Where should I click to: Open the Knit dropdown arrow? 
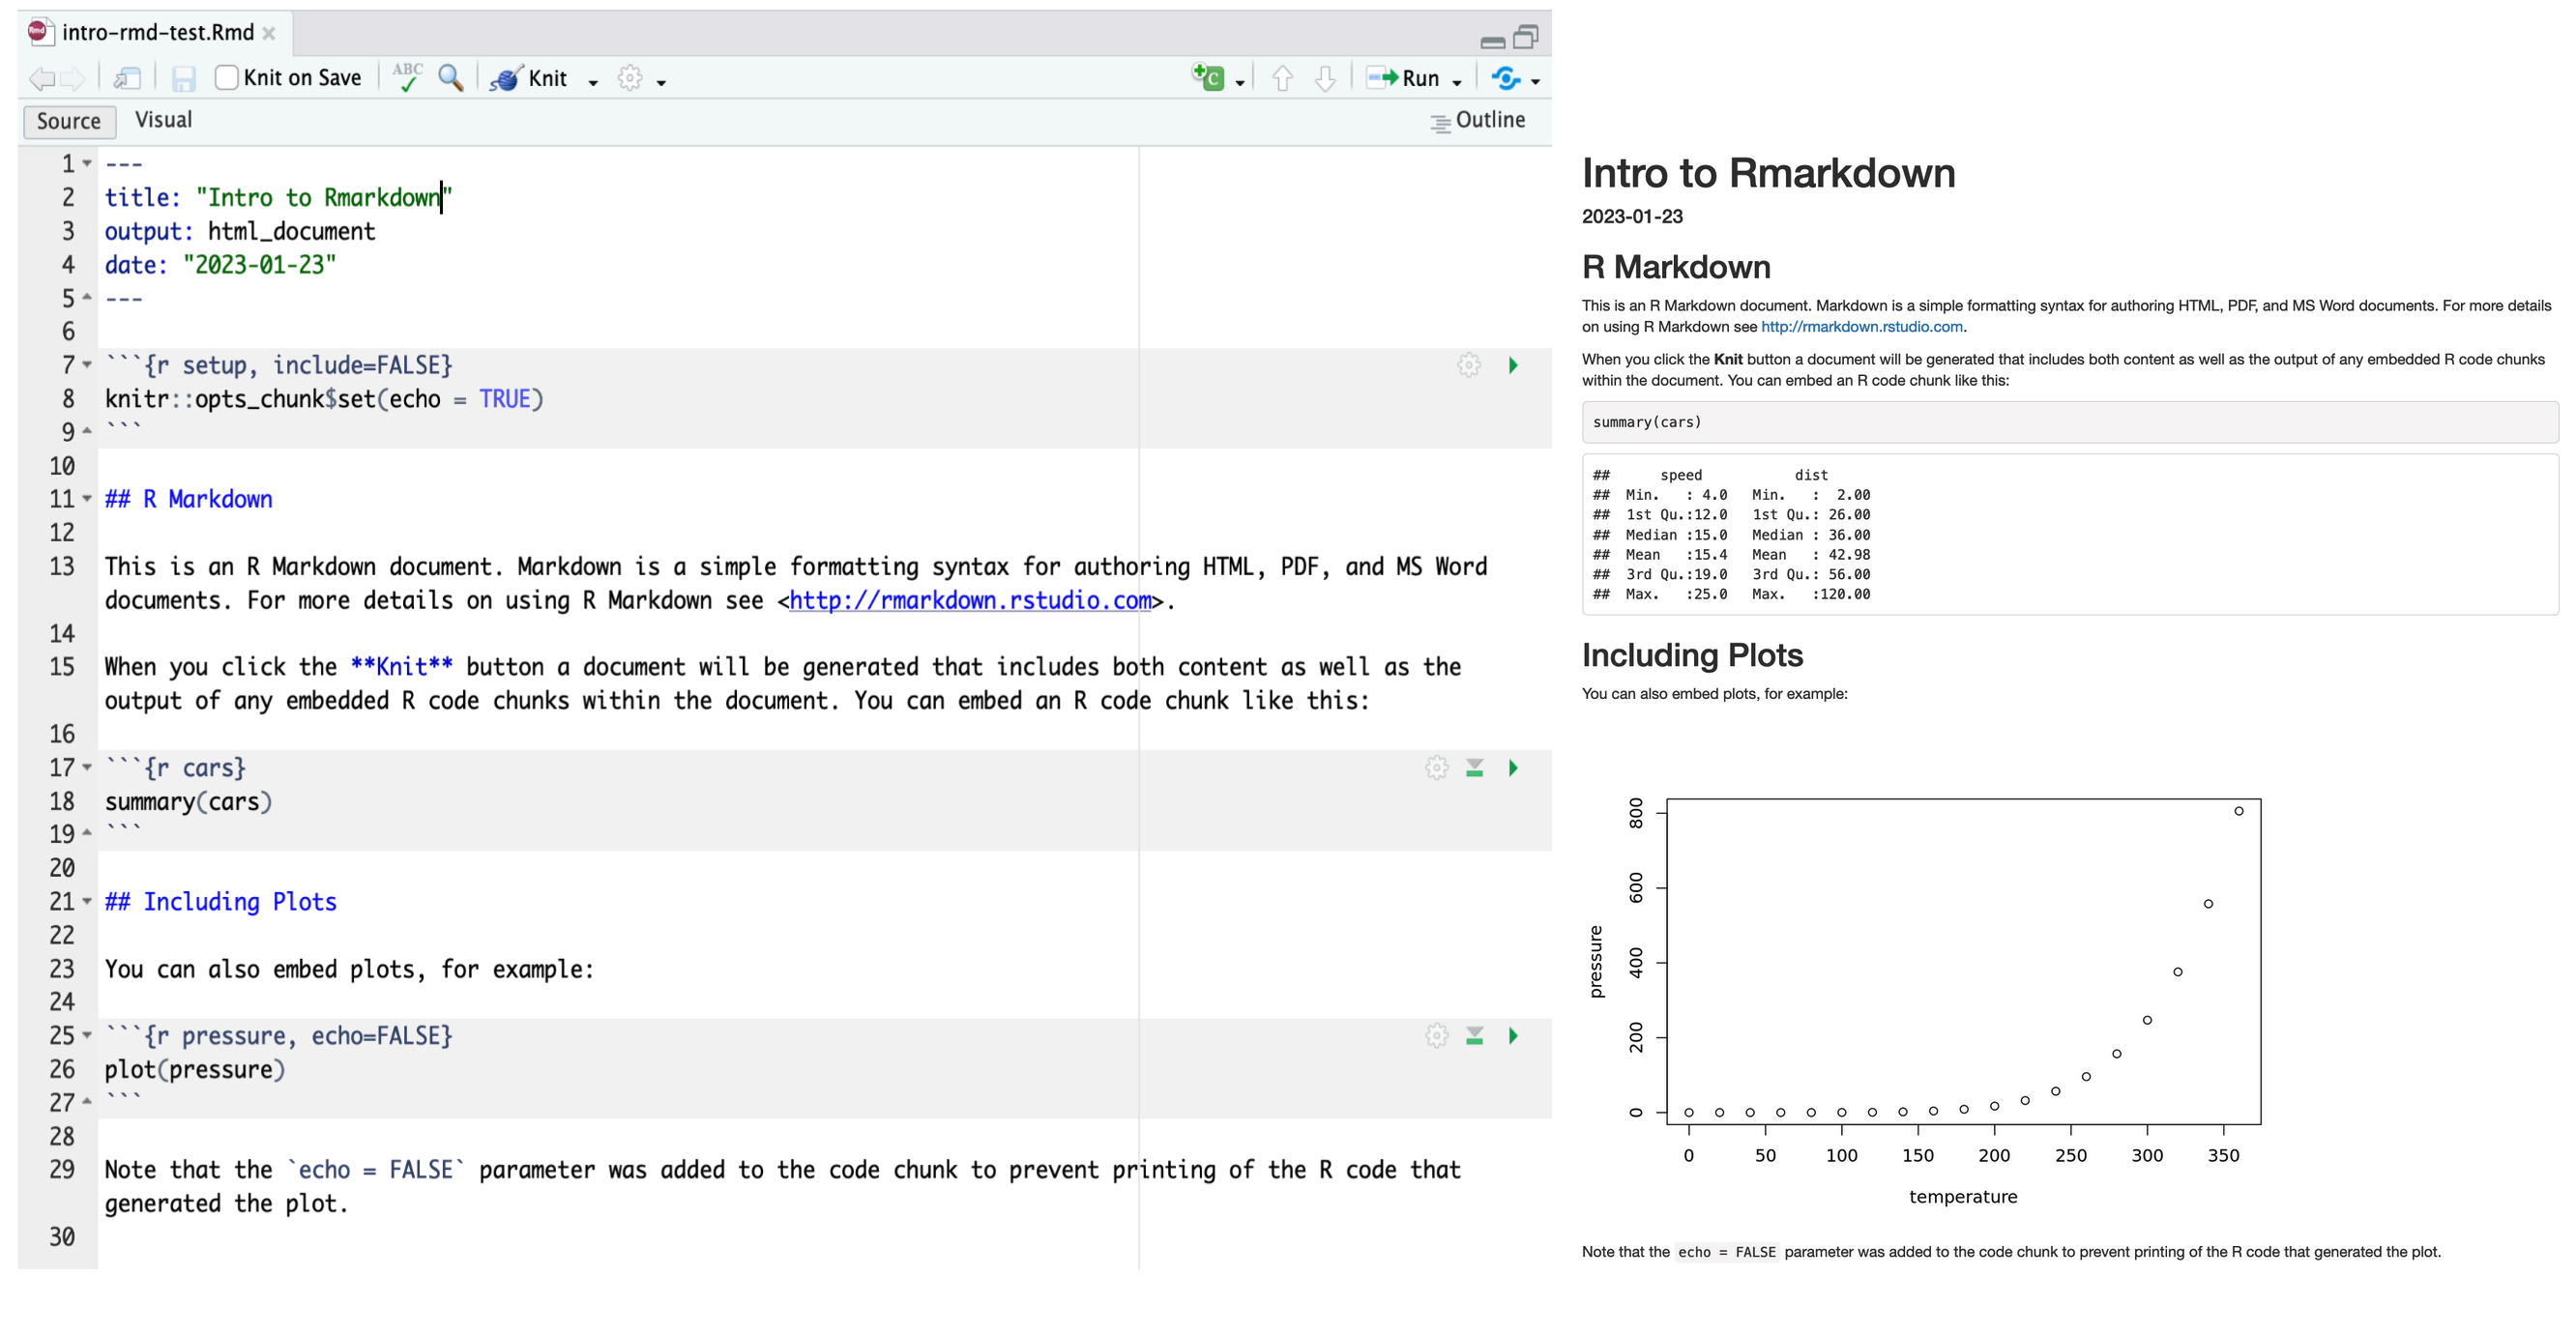pos(593,82)
